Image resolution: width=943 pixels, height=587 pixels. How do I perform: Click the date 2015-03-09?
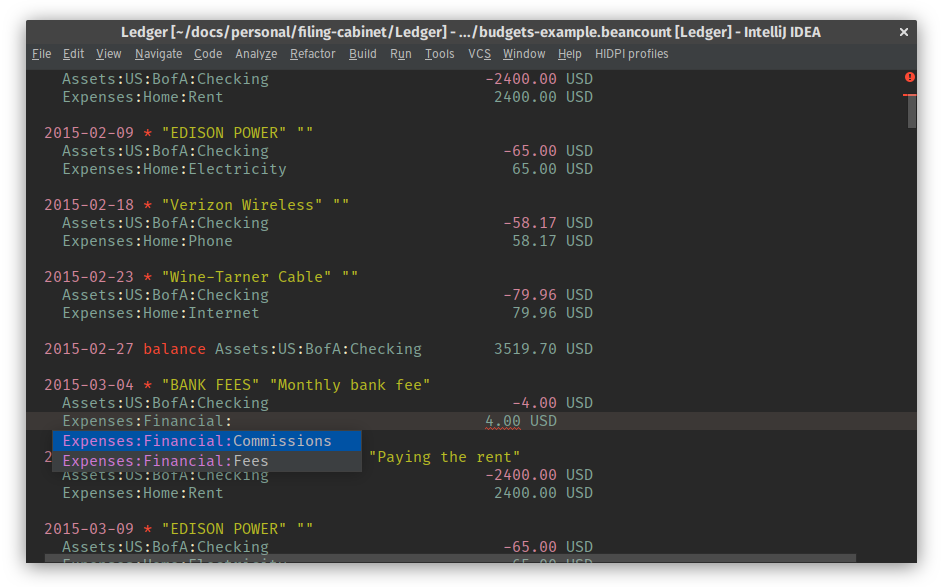[89, 529]
